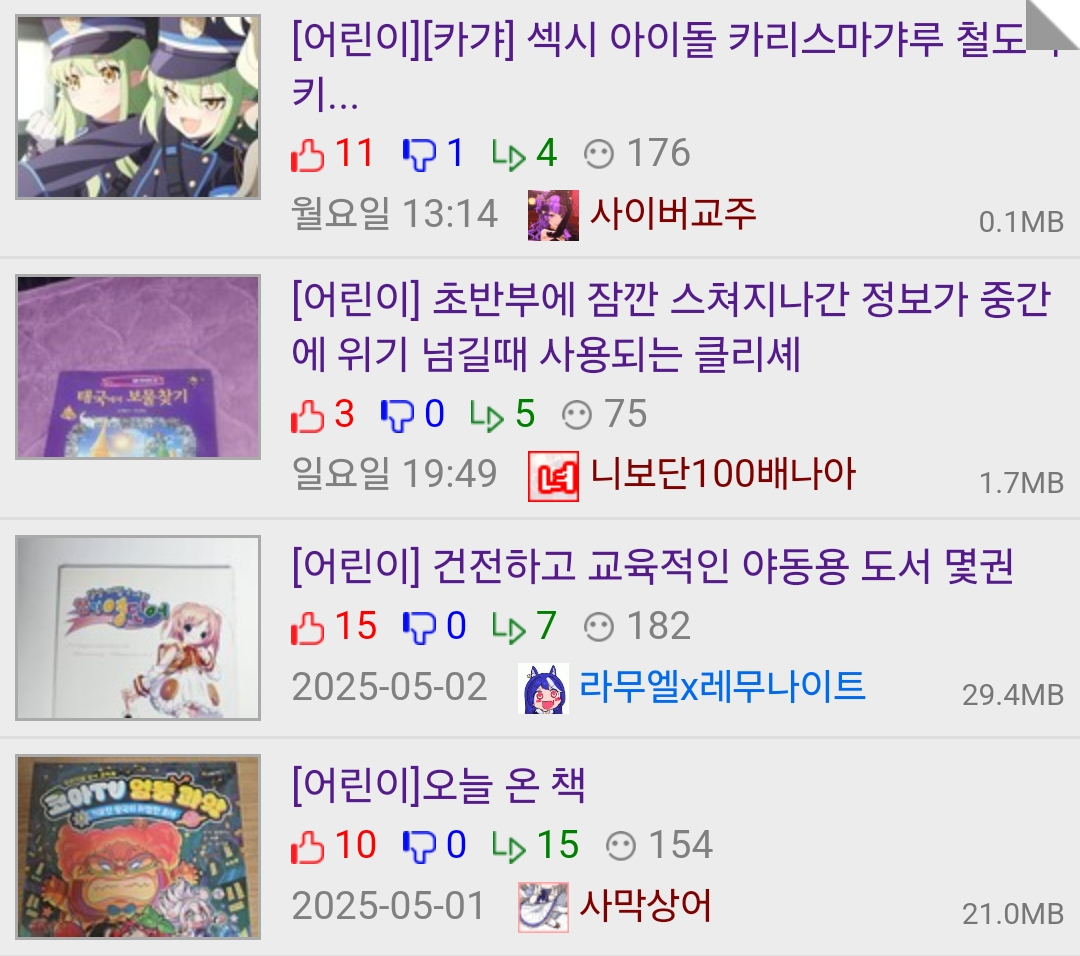Click 사이버교주 avatar icon
This screenshot has width=1080, height=956.
coord(553,215)
